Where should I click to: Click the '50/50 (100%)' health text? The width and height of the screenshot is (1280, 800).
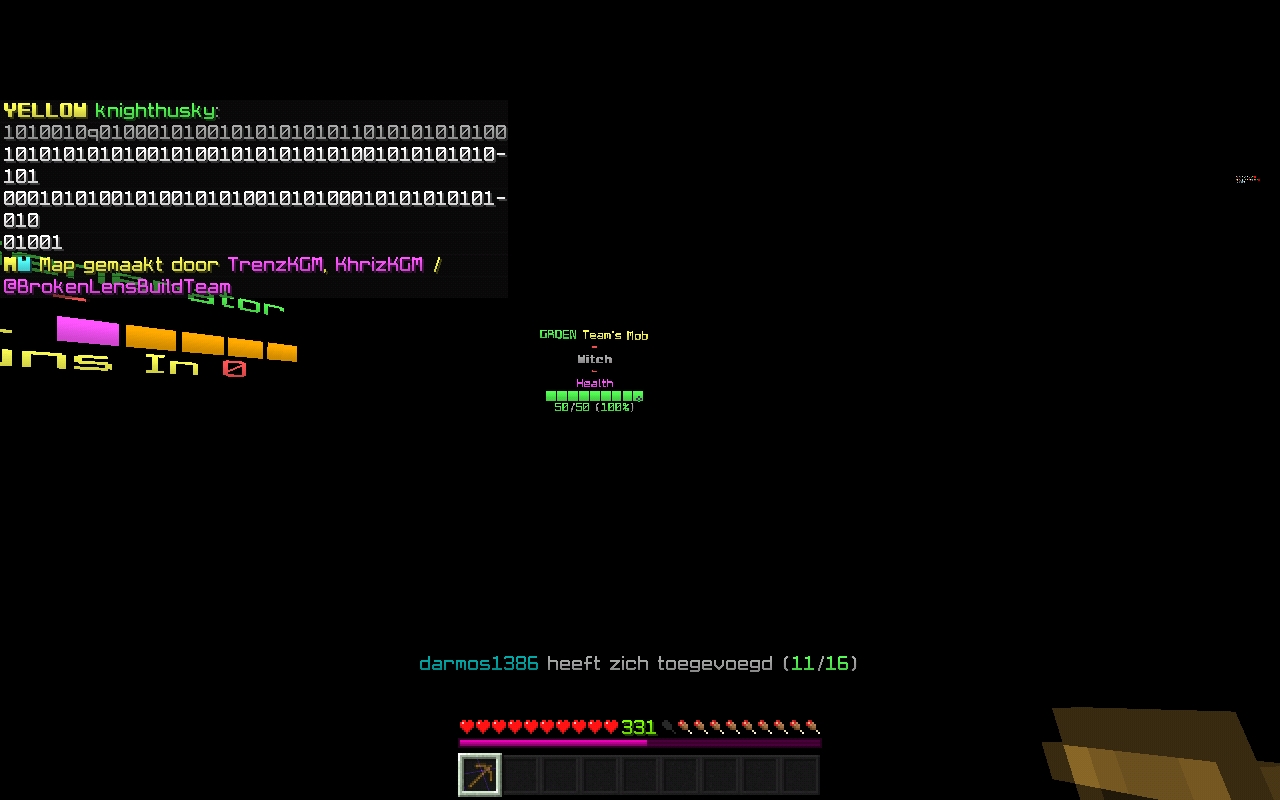coord(594,408)
